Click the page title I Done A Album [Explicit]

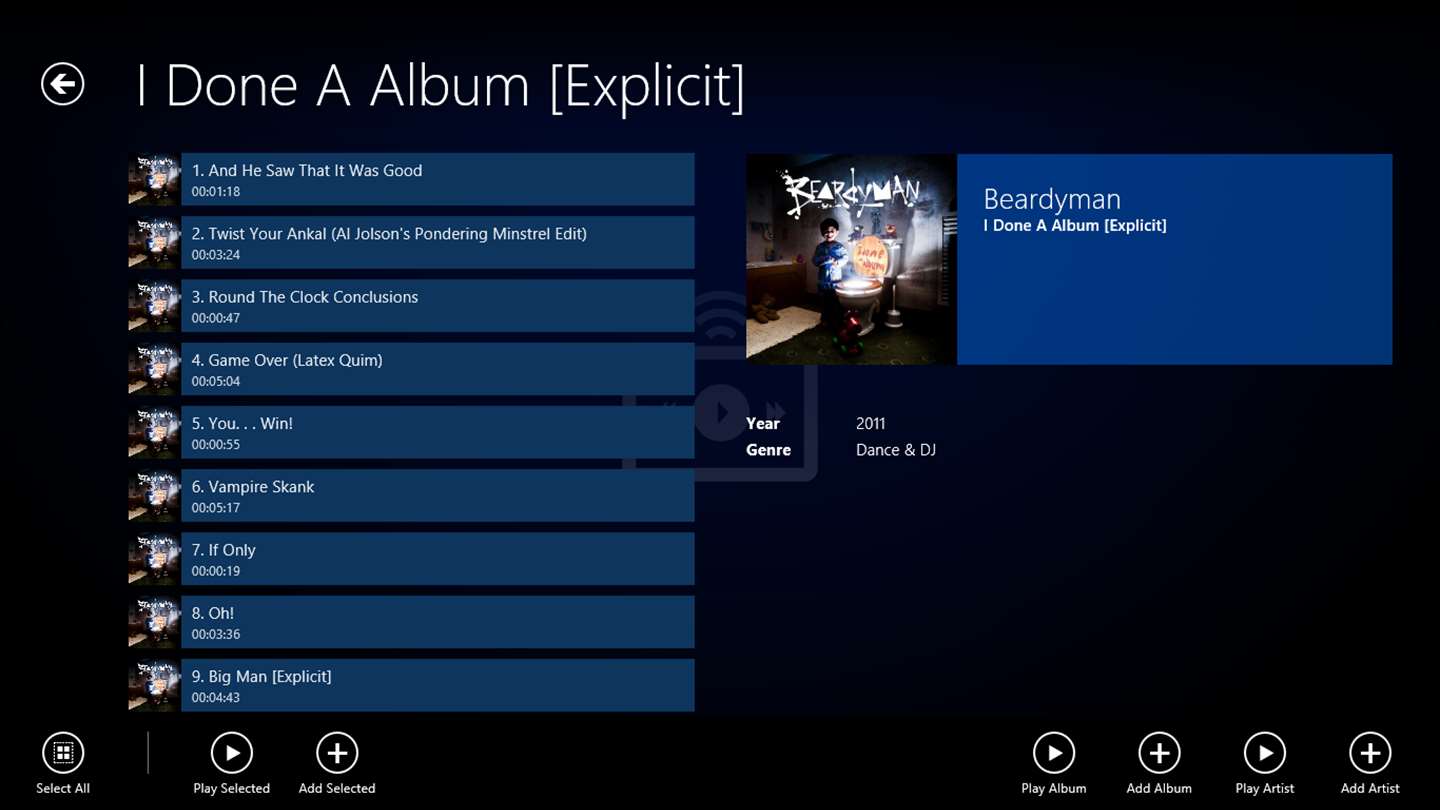pyautogui.click(x=440, y=86)
